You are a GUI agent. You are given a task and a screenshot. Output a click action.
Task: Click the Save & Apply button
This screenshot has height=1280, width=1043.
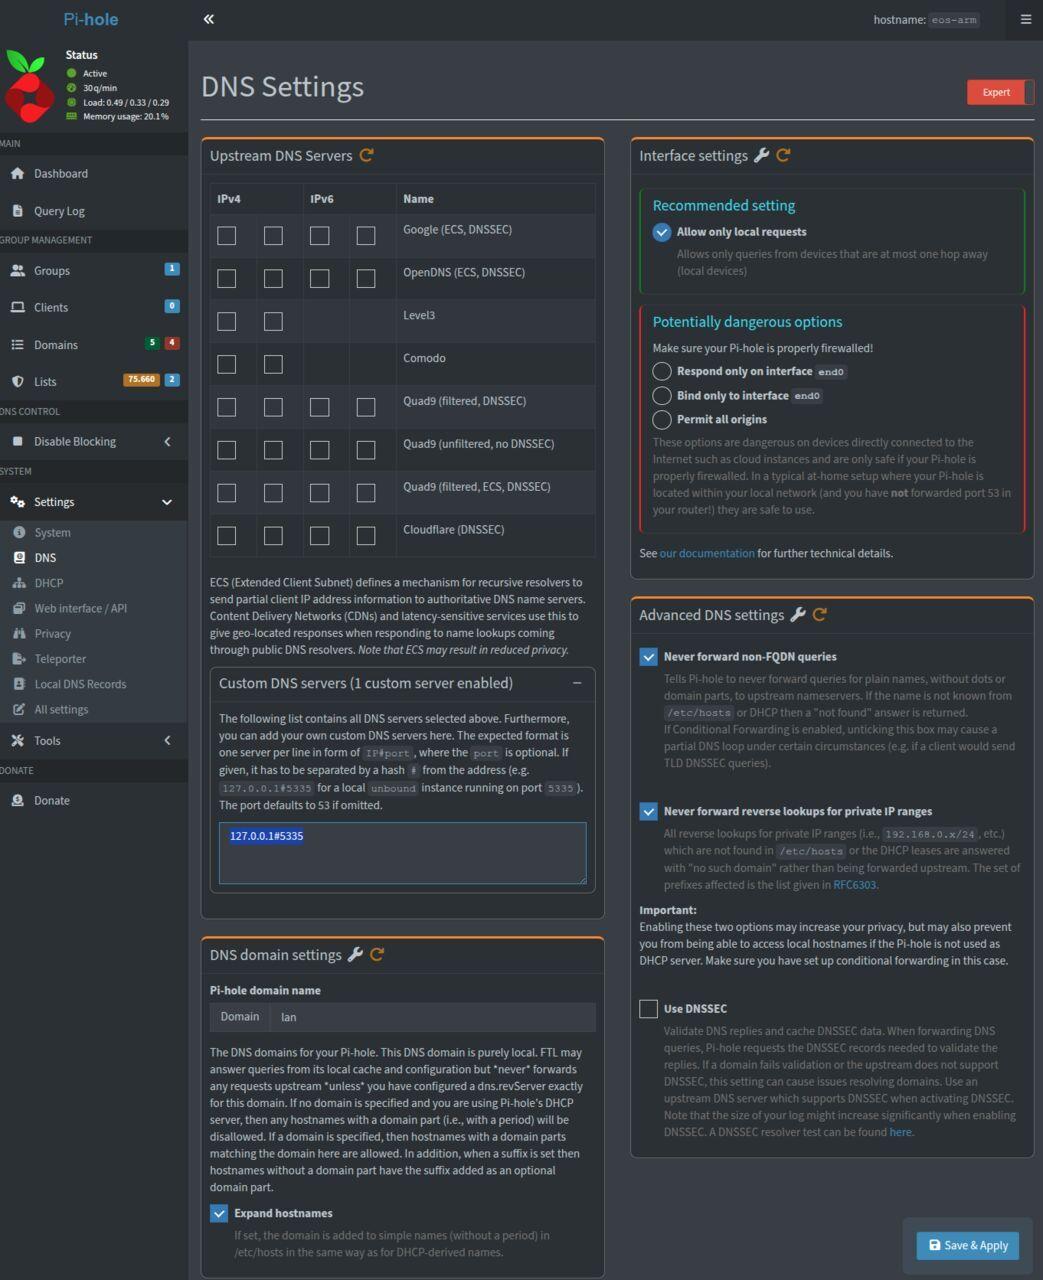coord(967,1245)
